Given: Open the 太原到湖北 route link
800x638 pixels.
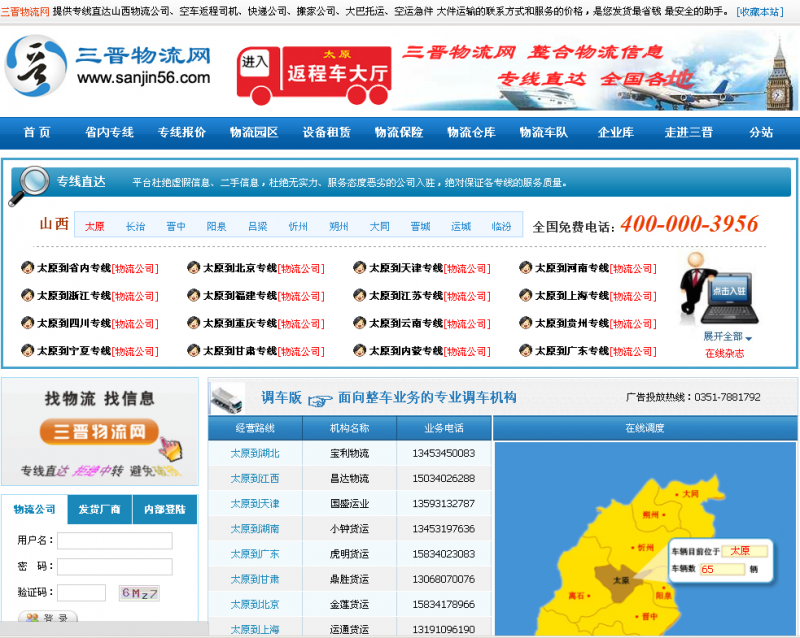Looking at the screenshot, I should click(255, 453).
